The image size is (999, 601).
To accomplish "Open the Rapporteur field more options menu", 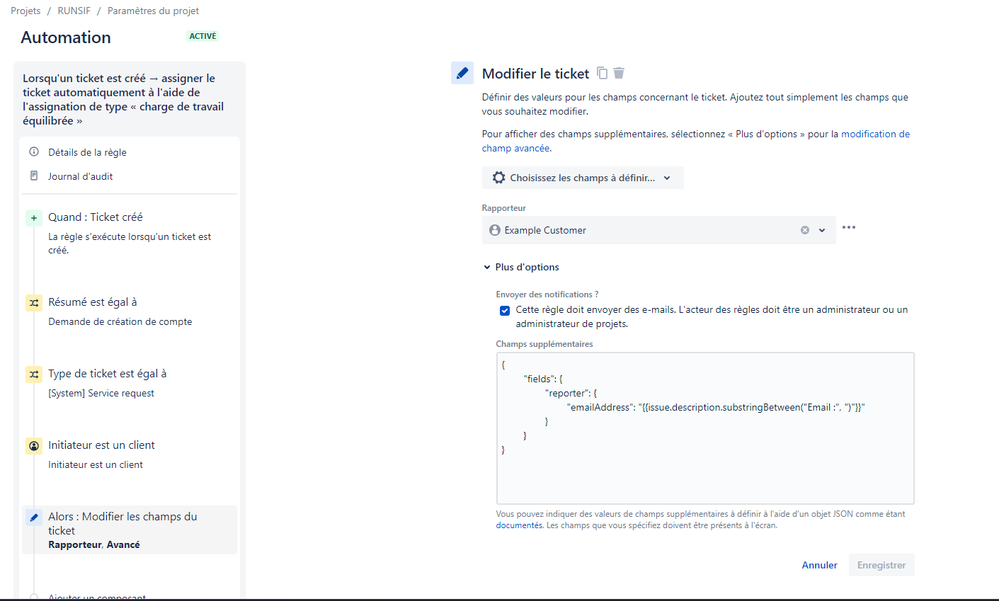I will tap(849, 228).
